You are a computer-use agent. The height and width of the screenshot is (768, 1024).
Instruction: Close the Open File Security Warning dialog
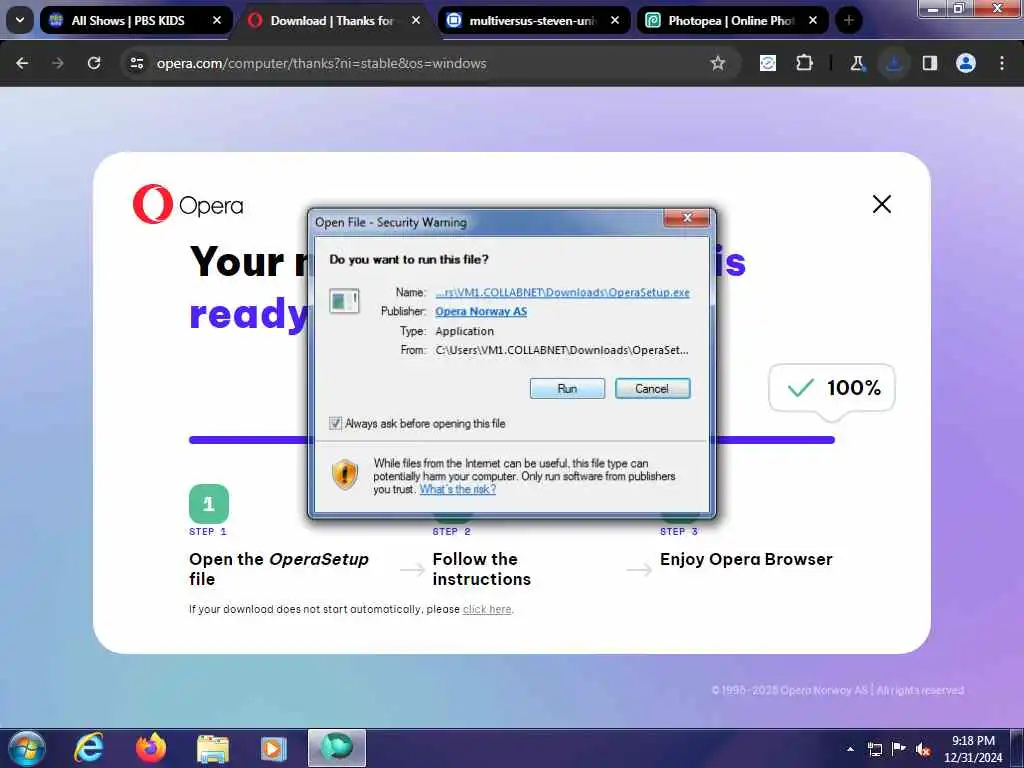(x=687, y=217)
